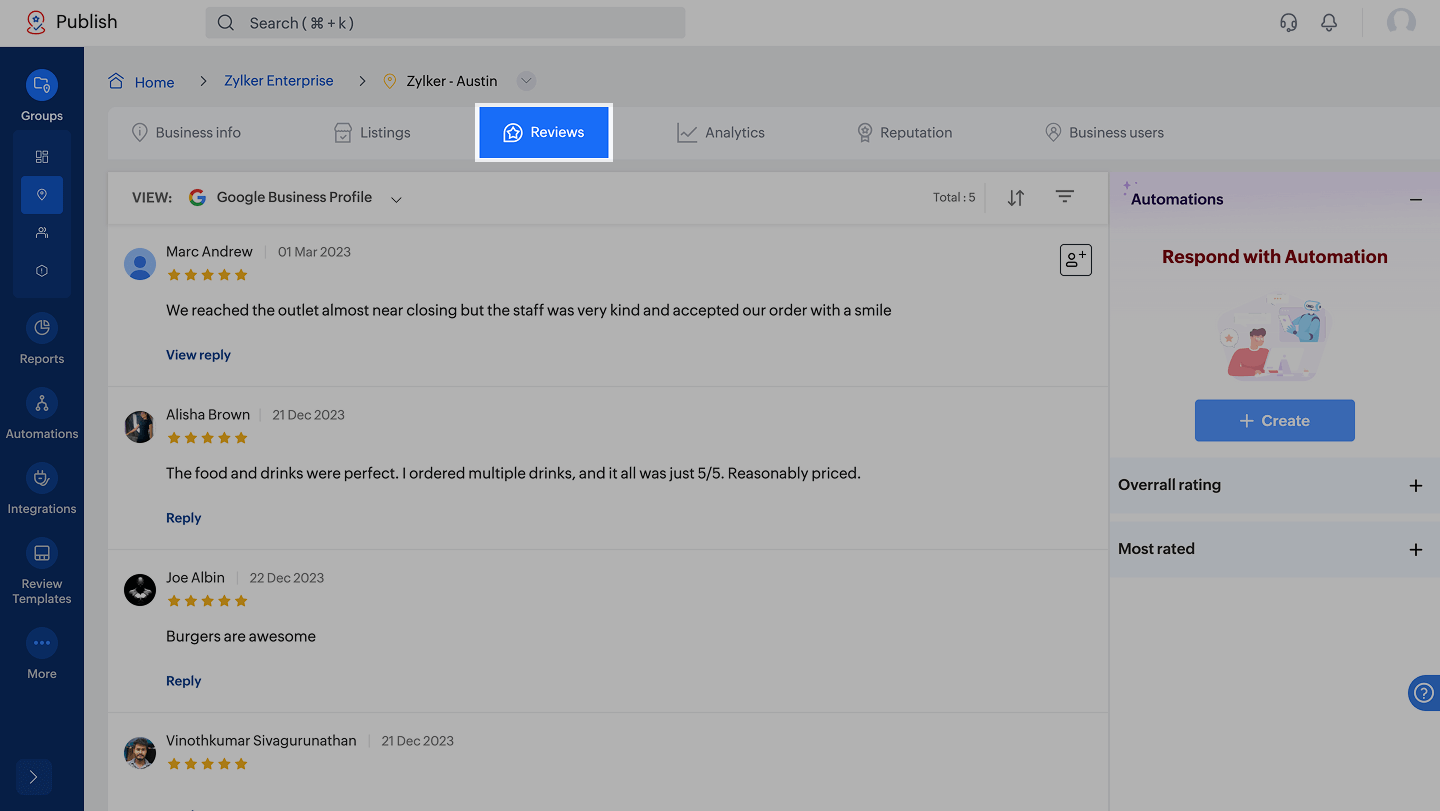
Task: Click Marc Andrew reviewer name
Action: tap(209, 252)
